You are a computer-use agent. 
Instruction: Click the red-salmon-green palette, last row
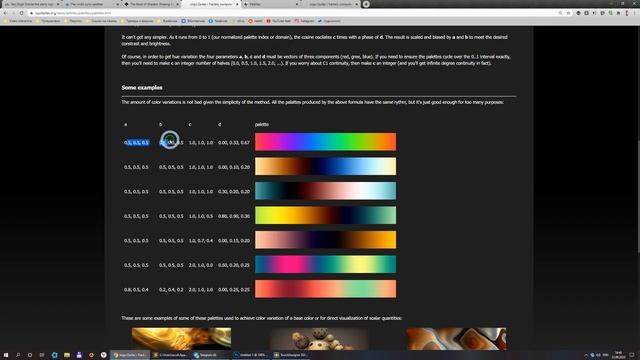[325, 289]
